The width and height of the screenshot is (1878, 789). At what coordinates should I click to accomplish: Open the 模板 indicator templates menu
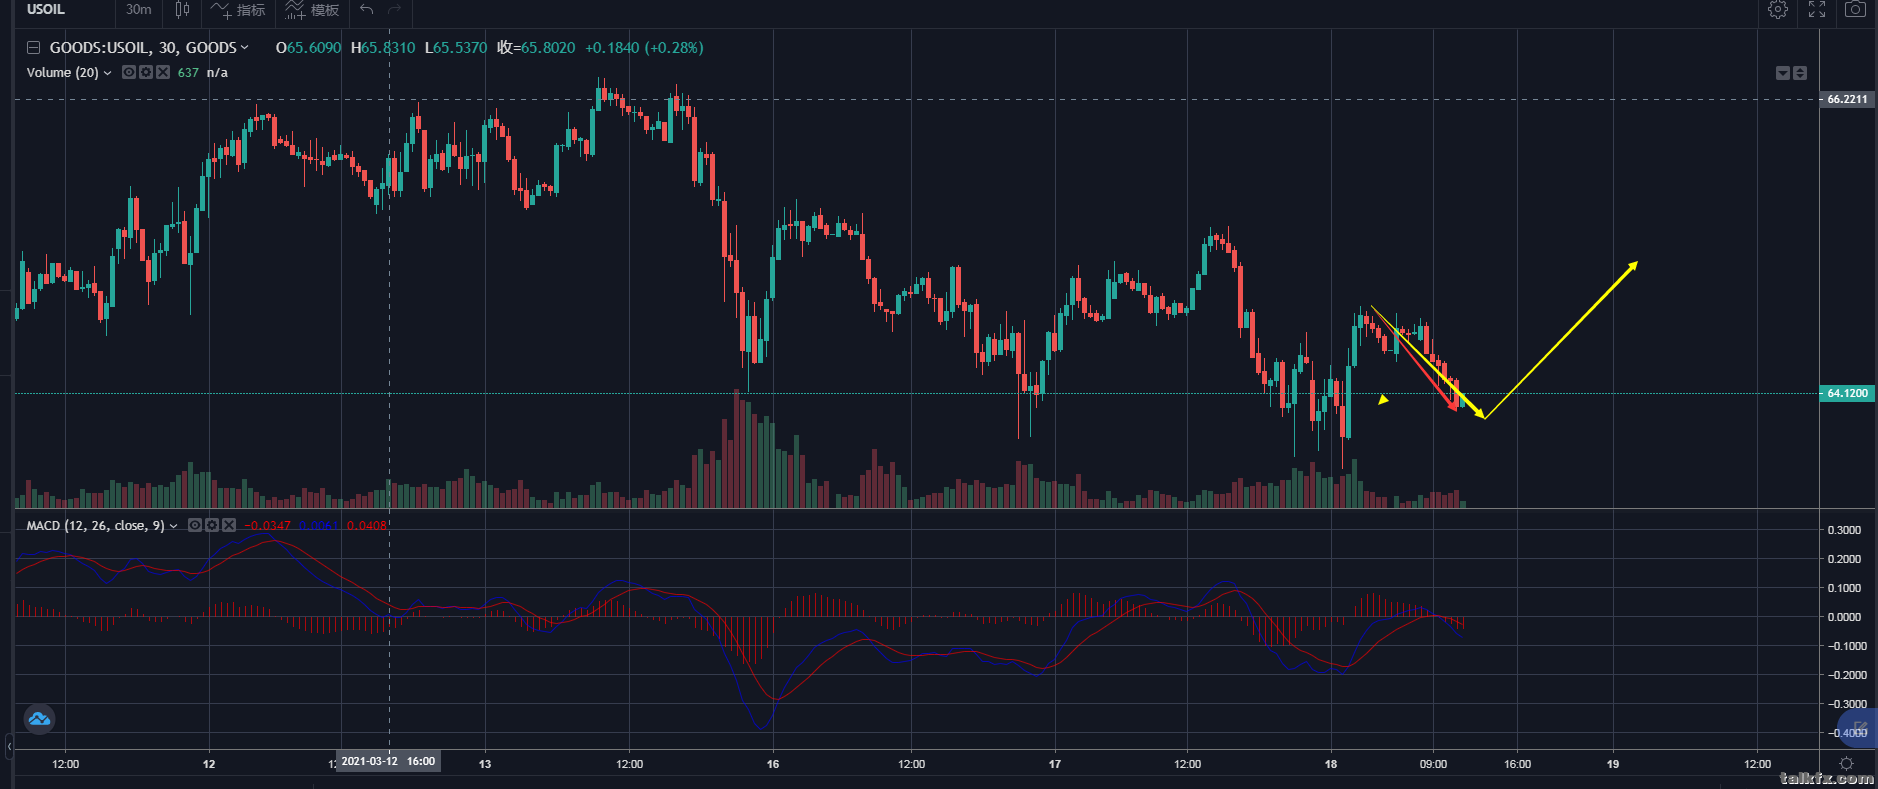coord(312,10)
